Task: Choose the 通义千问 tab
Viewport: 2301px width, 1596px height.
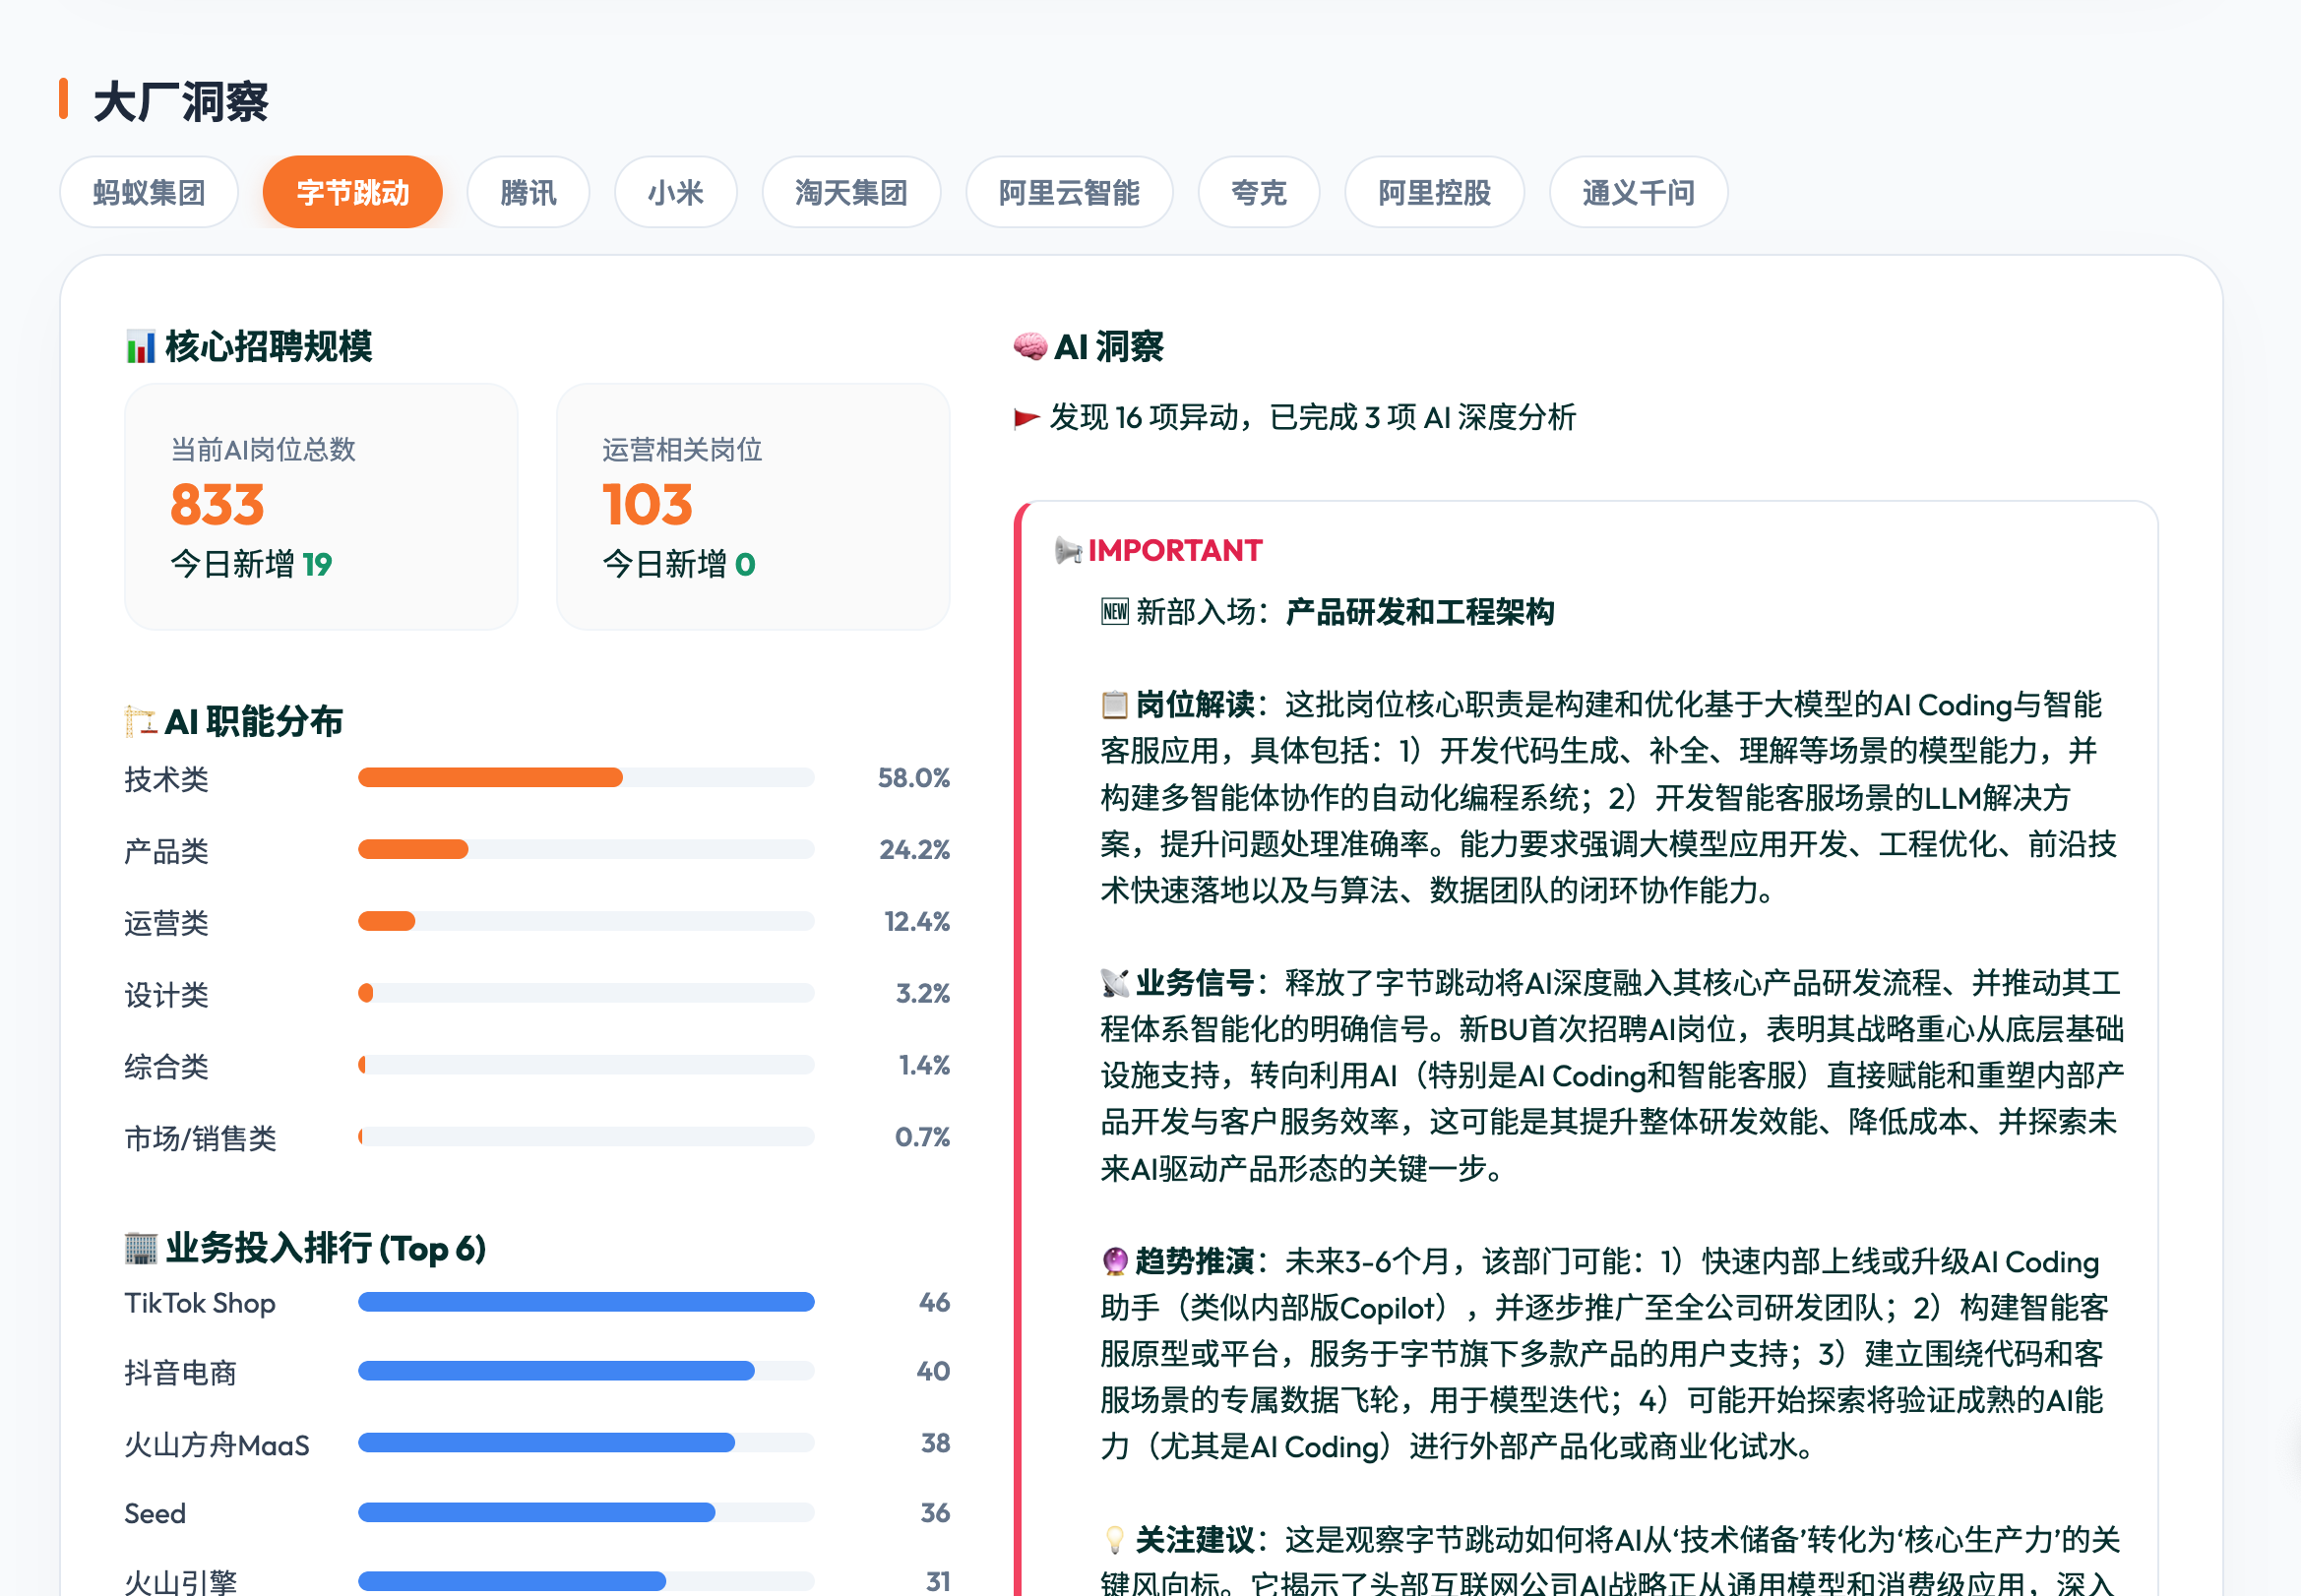Action: pos(1639,192)
